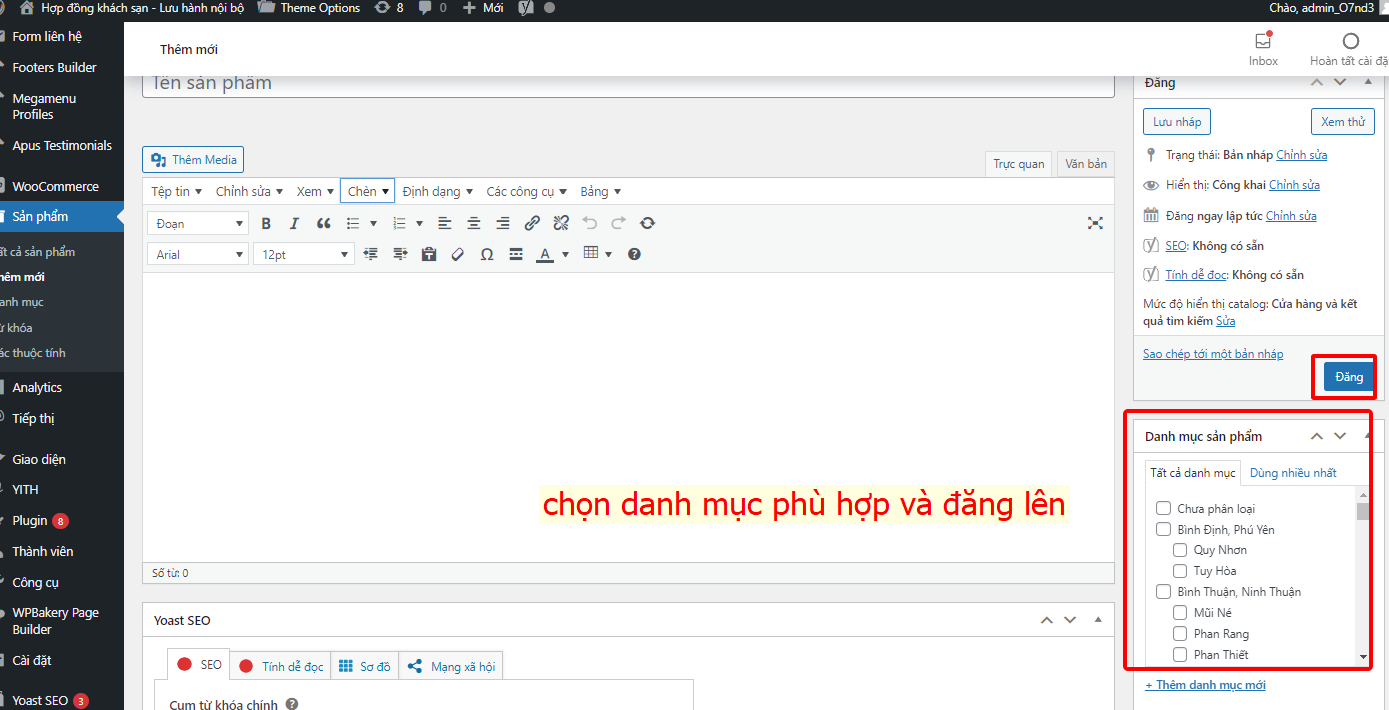Click the Đăng publish button

[1348, 377]
